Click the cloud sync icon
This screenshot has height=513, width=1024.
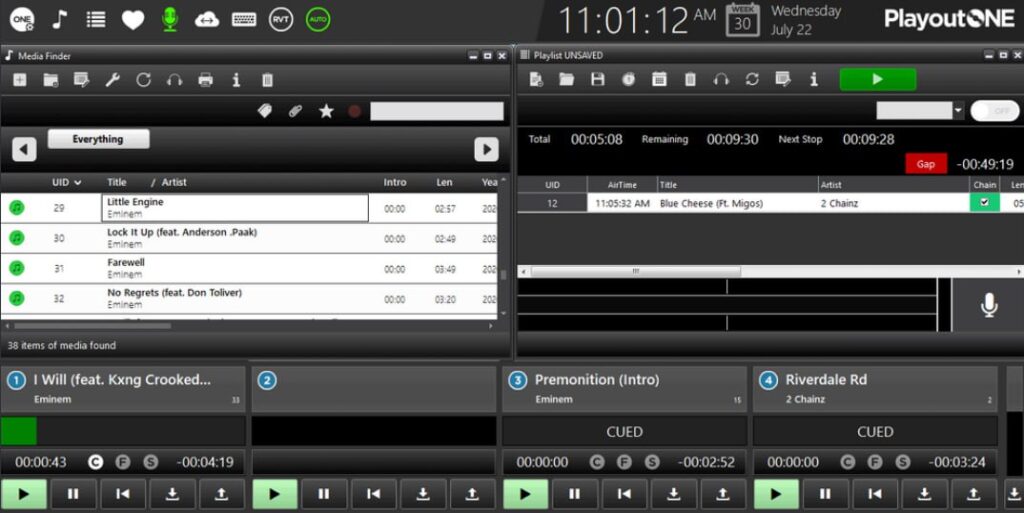(x=207, y=20)
